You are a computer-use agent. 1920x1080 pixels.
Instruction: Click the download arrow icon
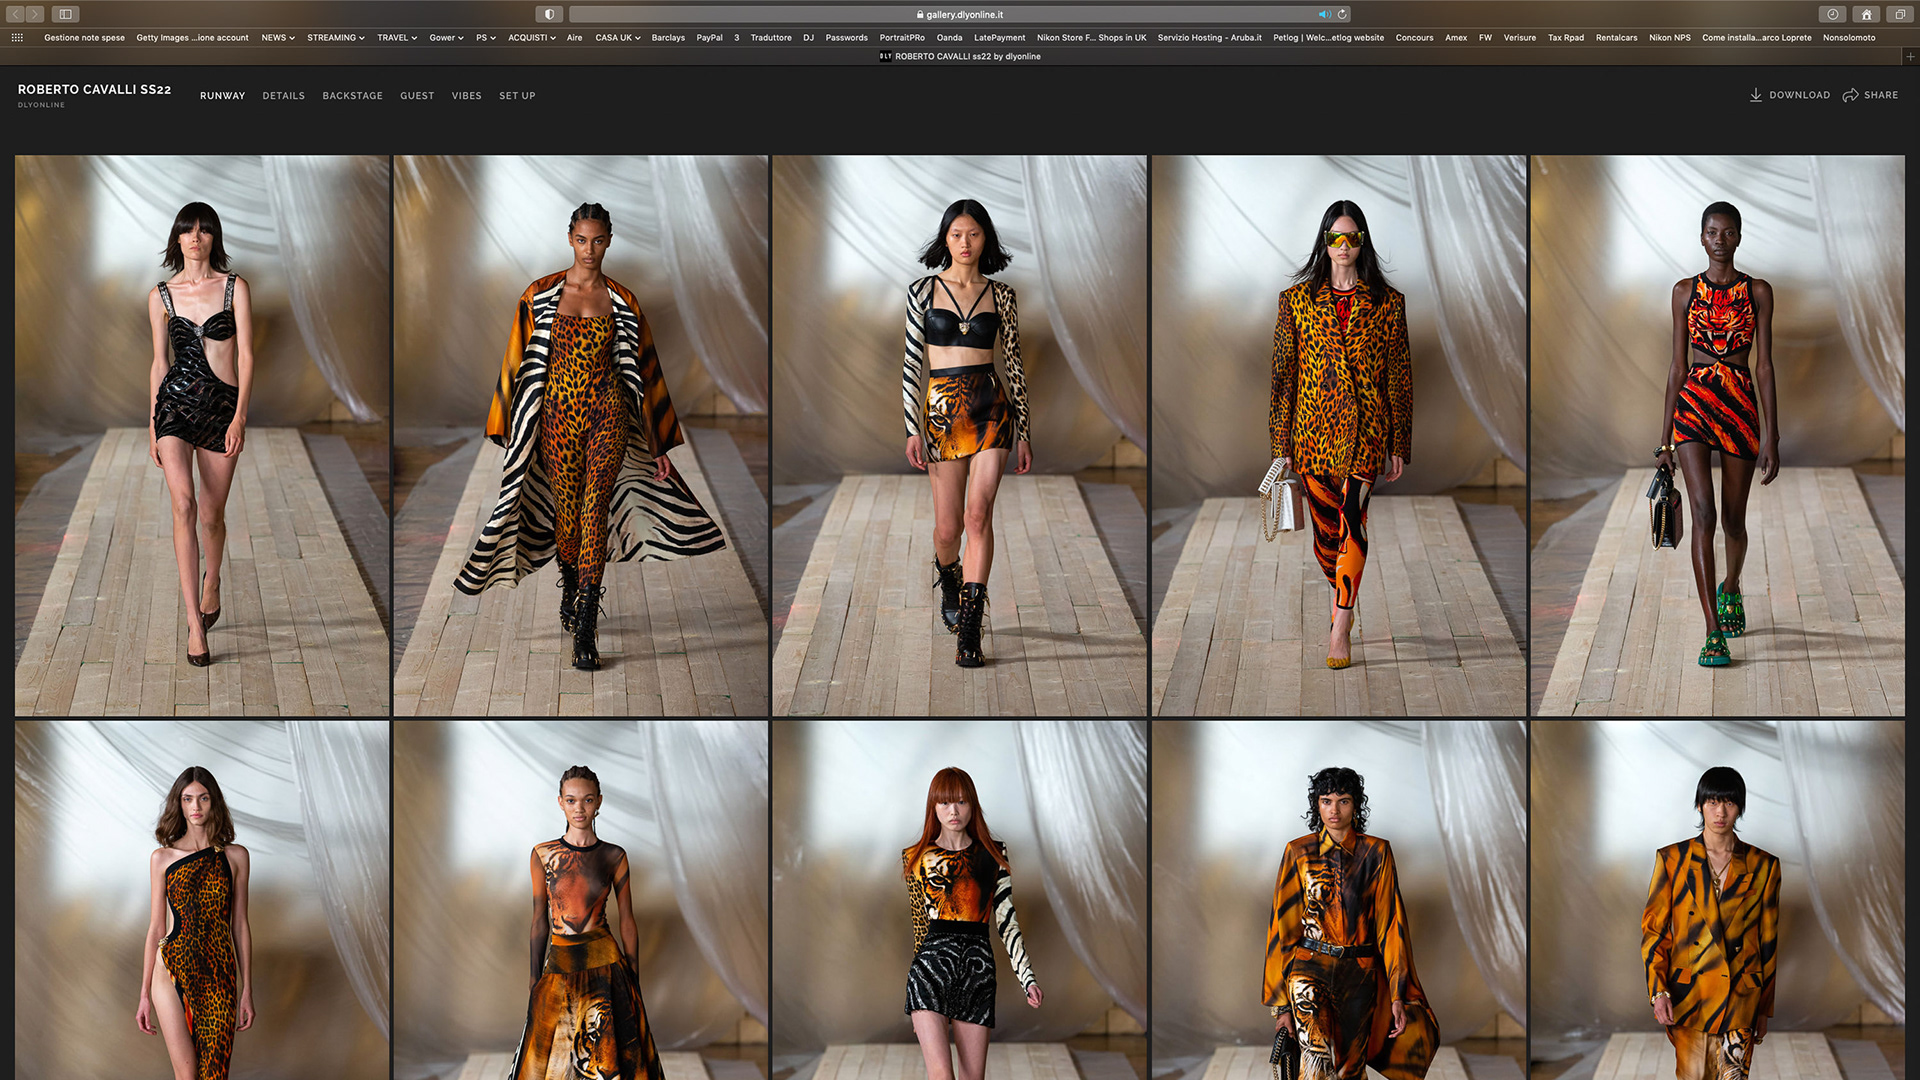click(1755, 95)
